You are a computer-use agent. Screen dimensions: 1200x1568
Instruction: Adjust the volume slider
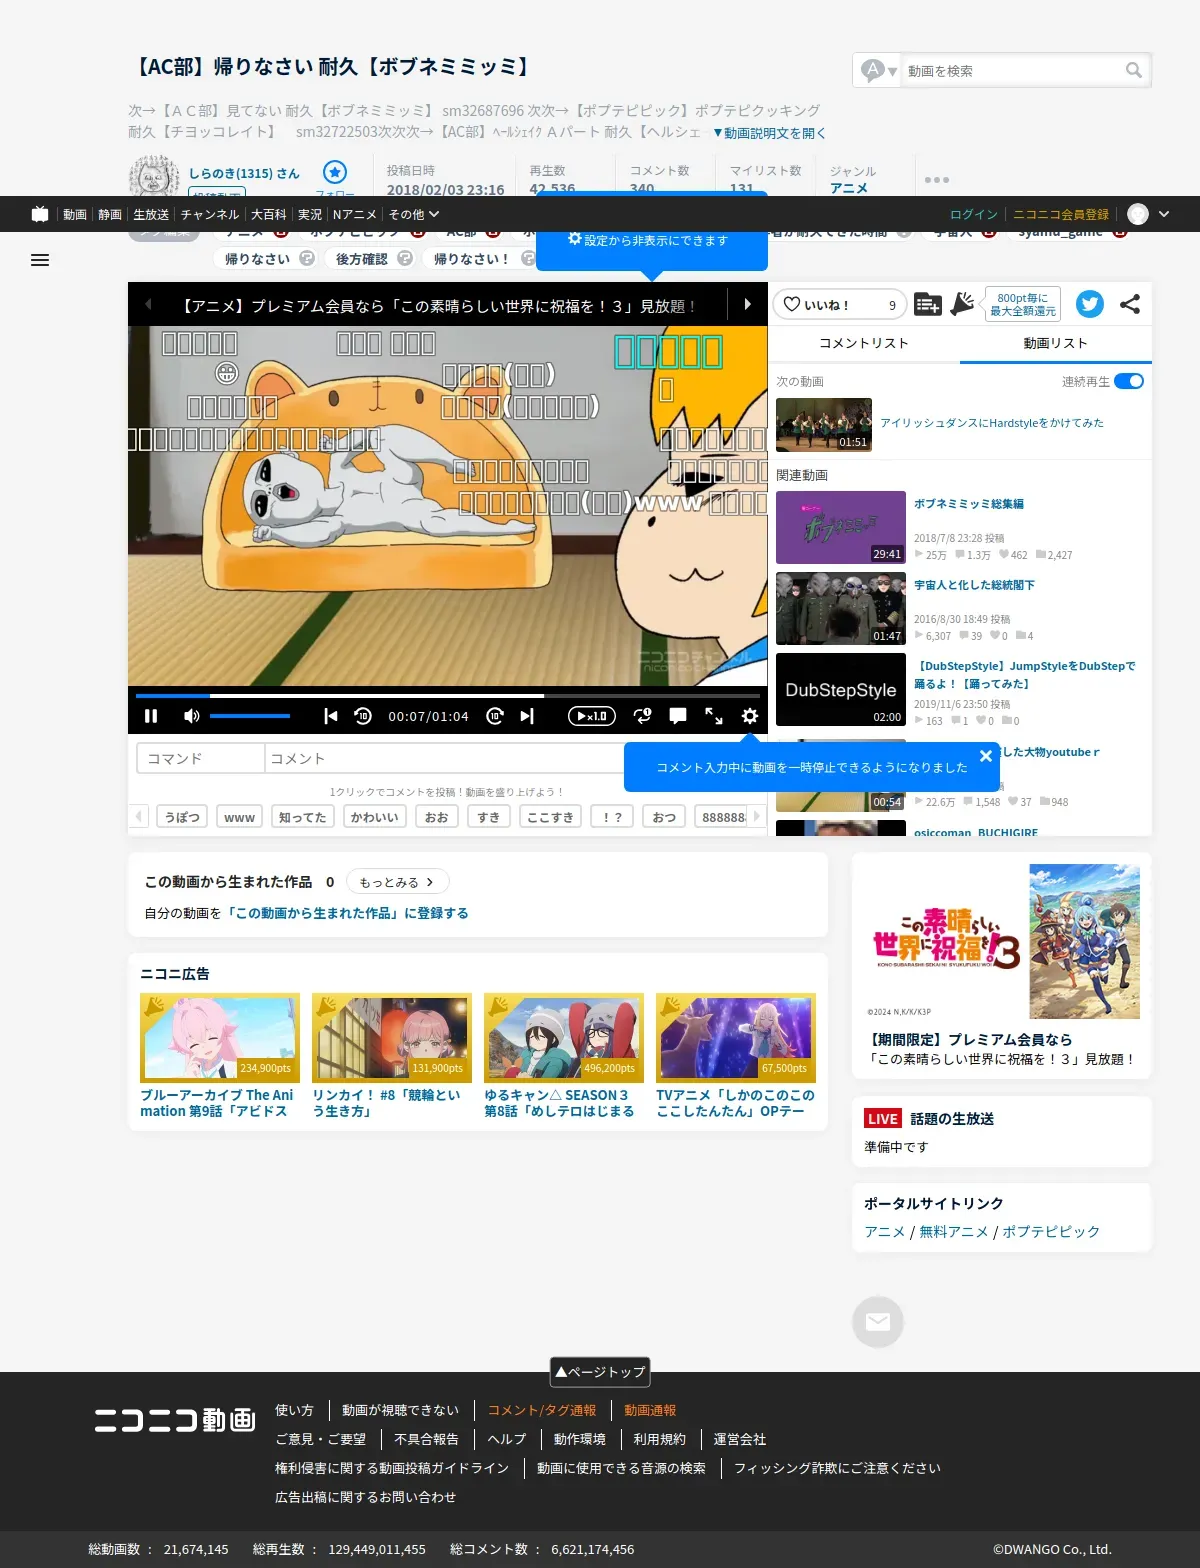tap(250, 716)
